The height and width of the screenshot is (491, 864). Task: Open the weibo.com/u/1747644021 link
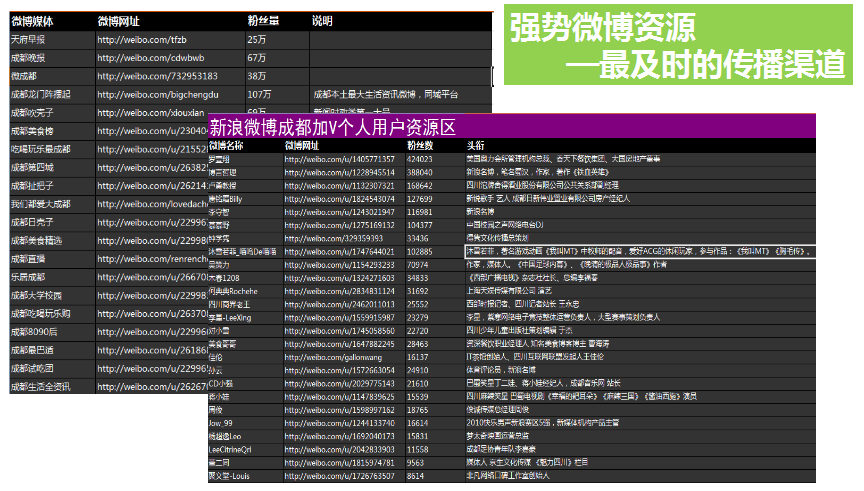(339, 252)
